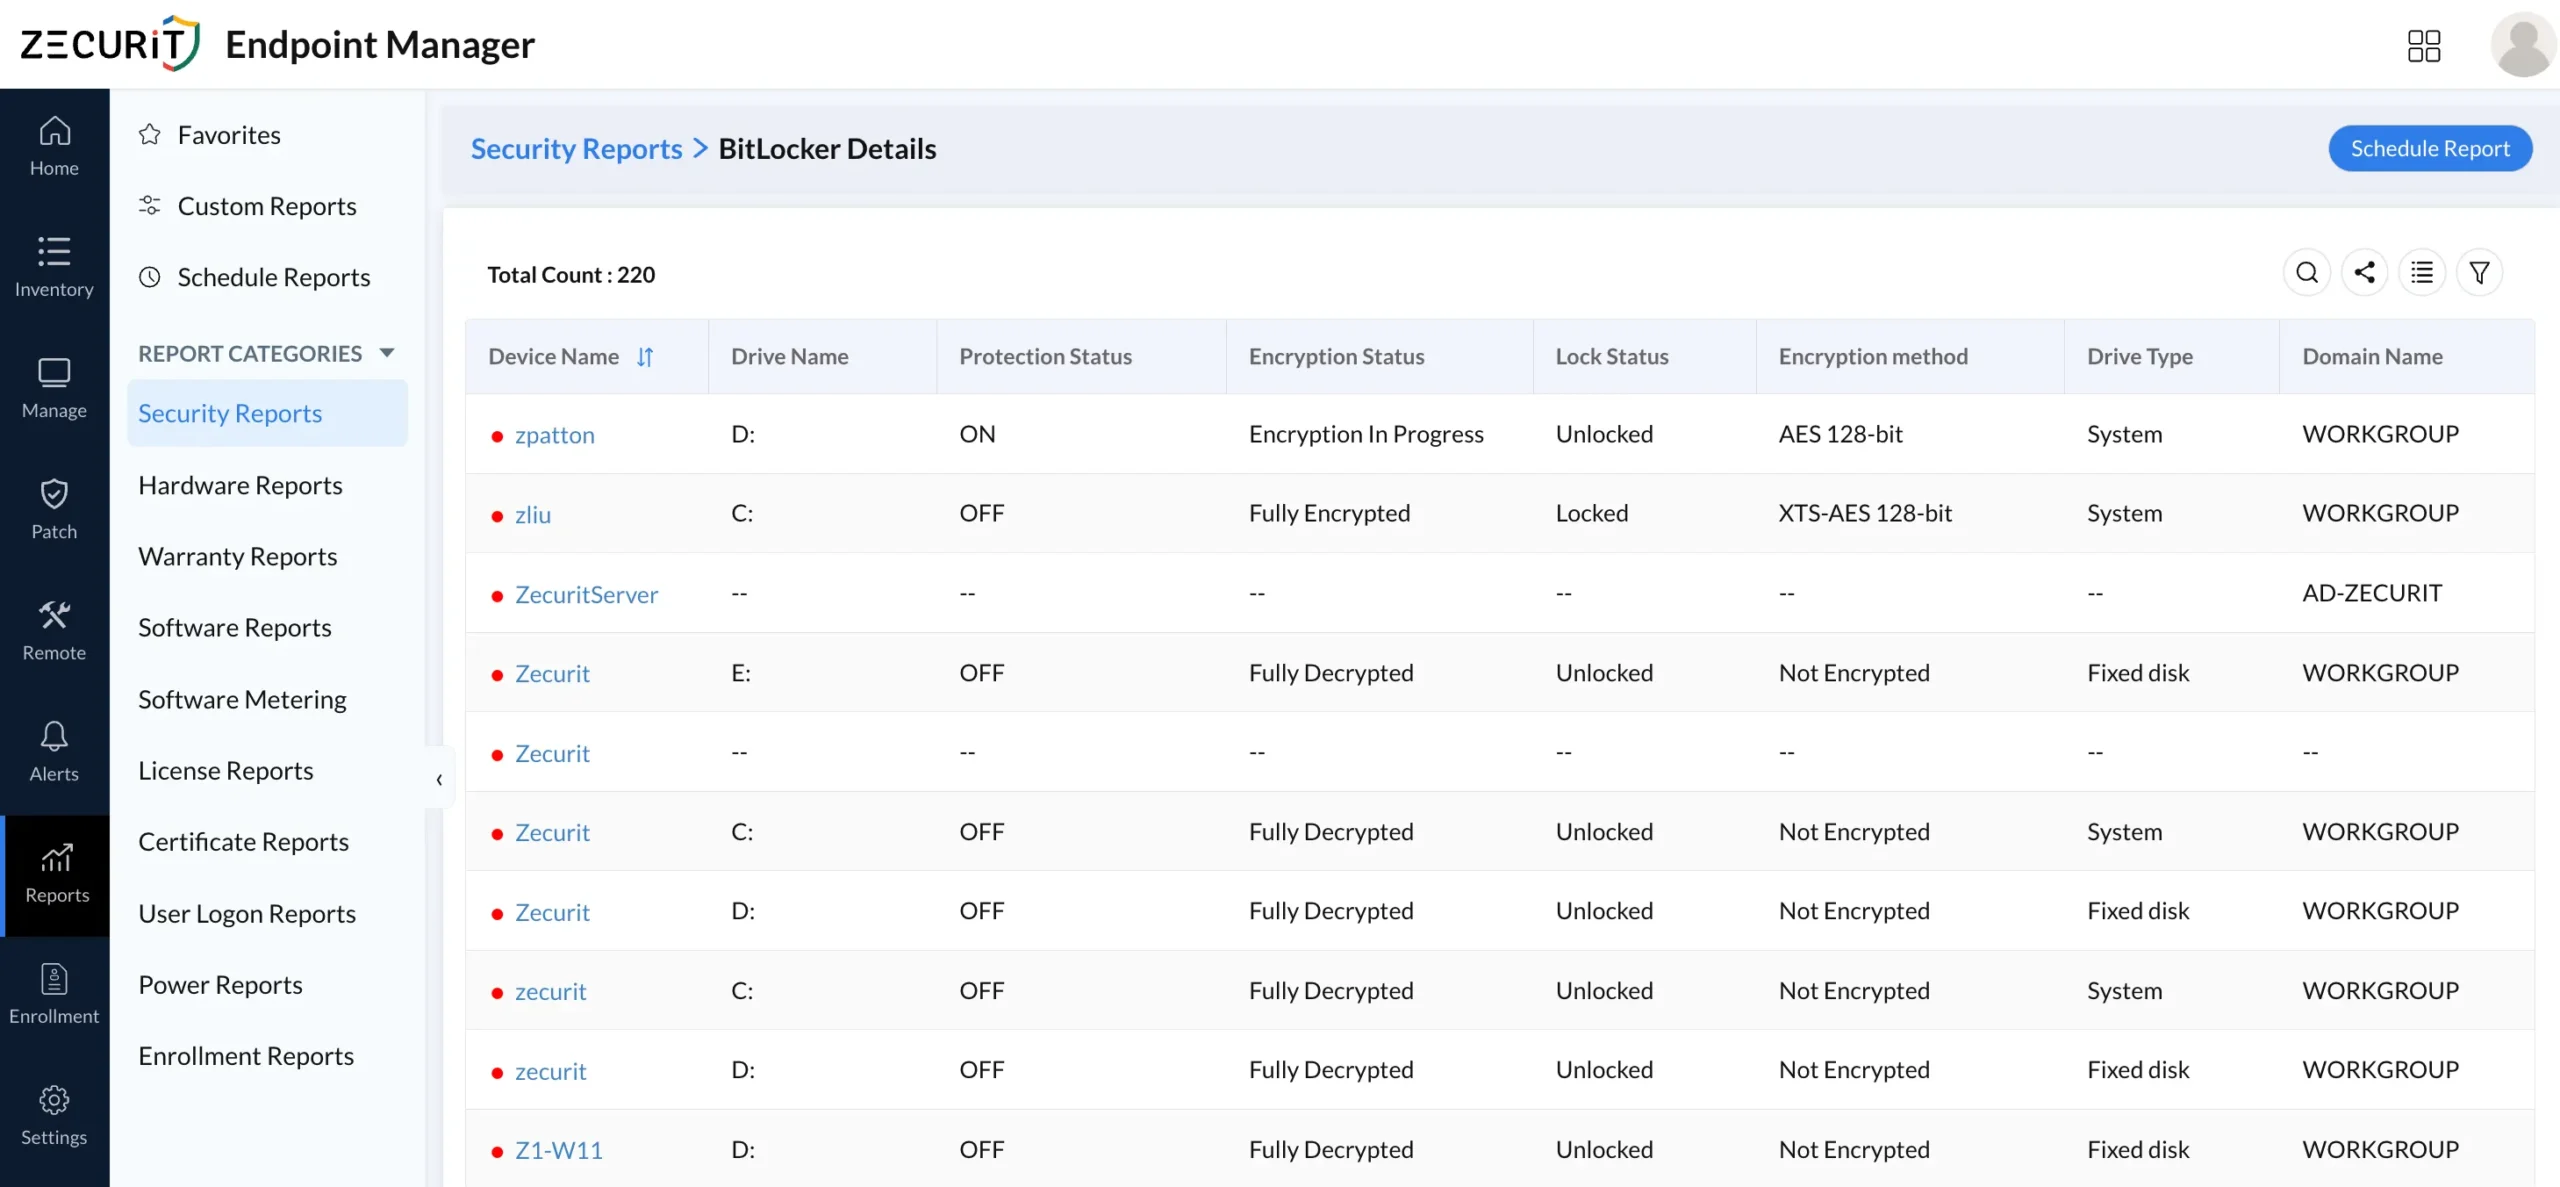Image resolution: width=2560 pixels, height=1187 pixels.
Task: Click 'AD-ZECURIT' domain cell
Action: pos(2371,593)
